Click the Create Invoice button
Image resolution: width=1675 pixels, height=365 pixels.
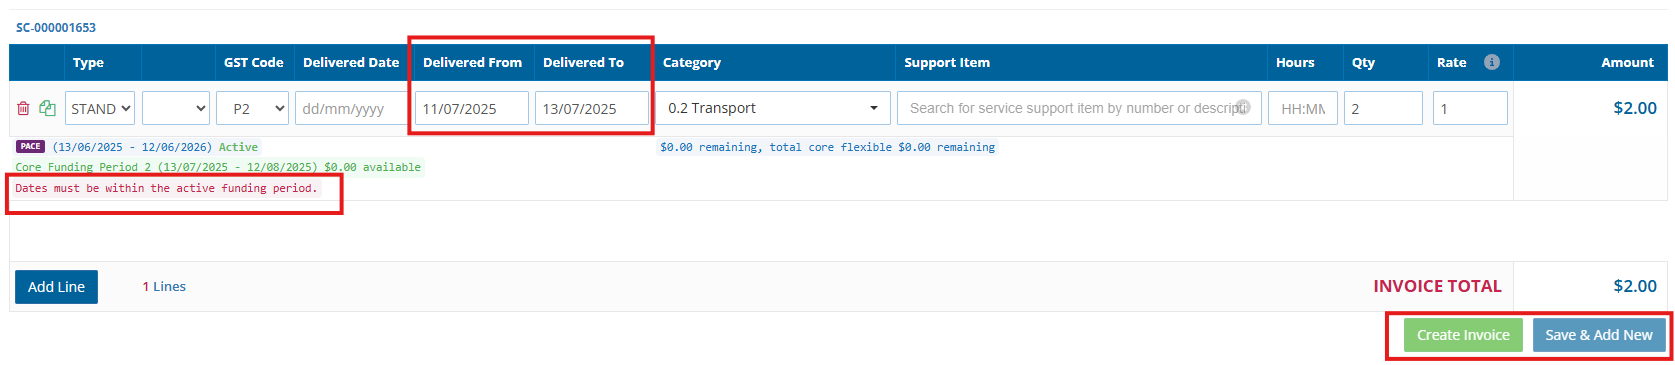click(1463, 335)
